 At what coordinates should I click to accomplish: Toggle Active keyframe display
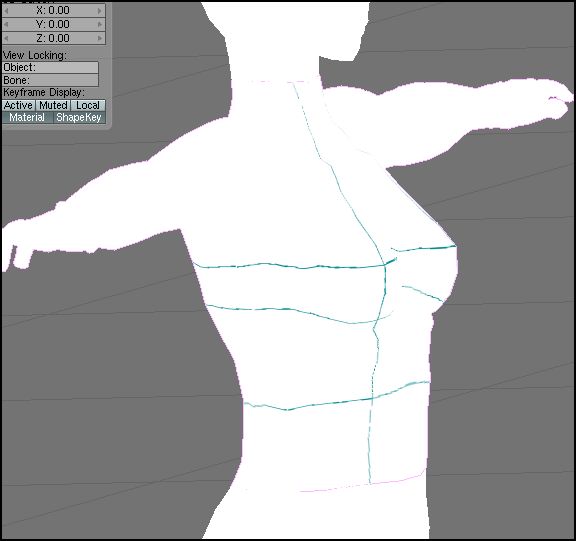[x=19, y=105]
